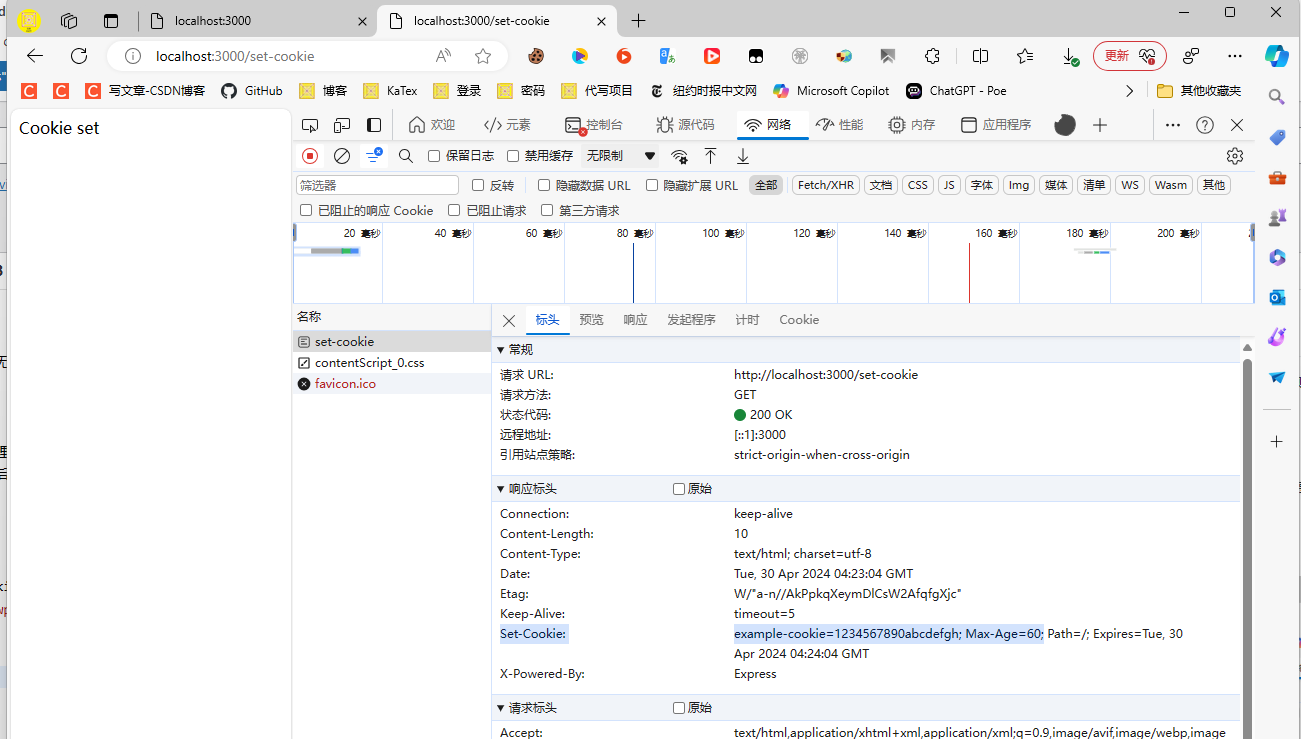Open network settings gear icon
This screenshot has height=739, width=1301.
[x=1235, y=156]
